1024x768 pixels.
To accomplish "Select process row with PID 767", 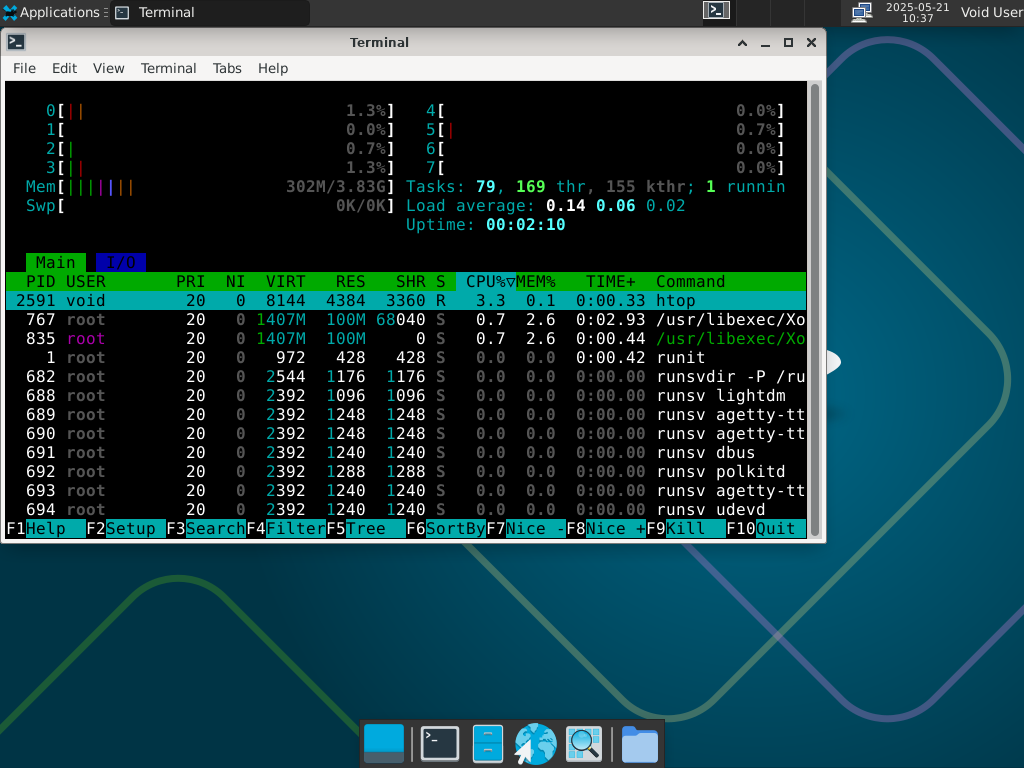I will pos(406,319).
